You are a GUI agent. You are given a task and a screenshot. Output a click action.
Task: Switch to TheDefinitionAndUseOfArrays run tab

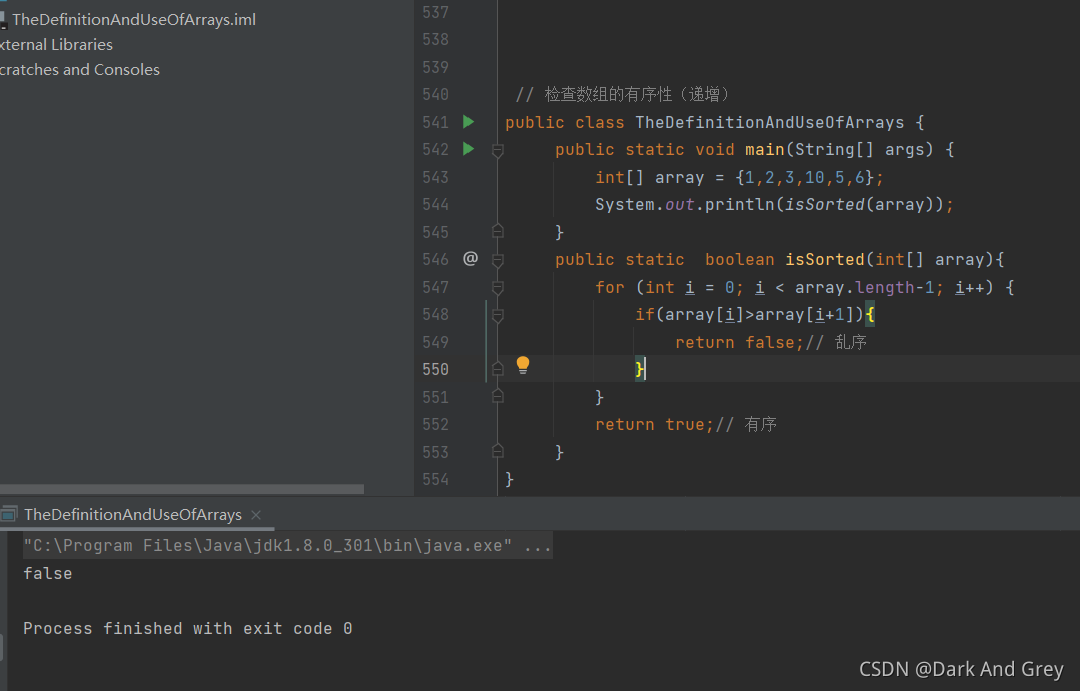(133, 515)
